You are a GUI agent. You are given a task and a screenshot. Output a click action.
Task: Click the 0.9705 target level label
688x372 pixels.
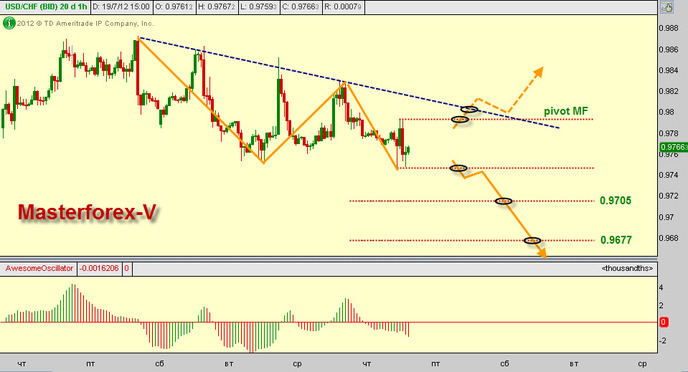click(x=616, y=200)
